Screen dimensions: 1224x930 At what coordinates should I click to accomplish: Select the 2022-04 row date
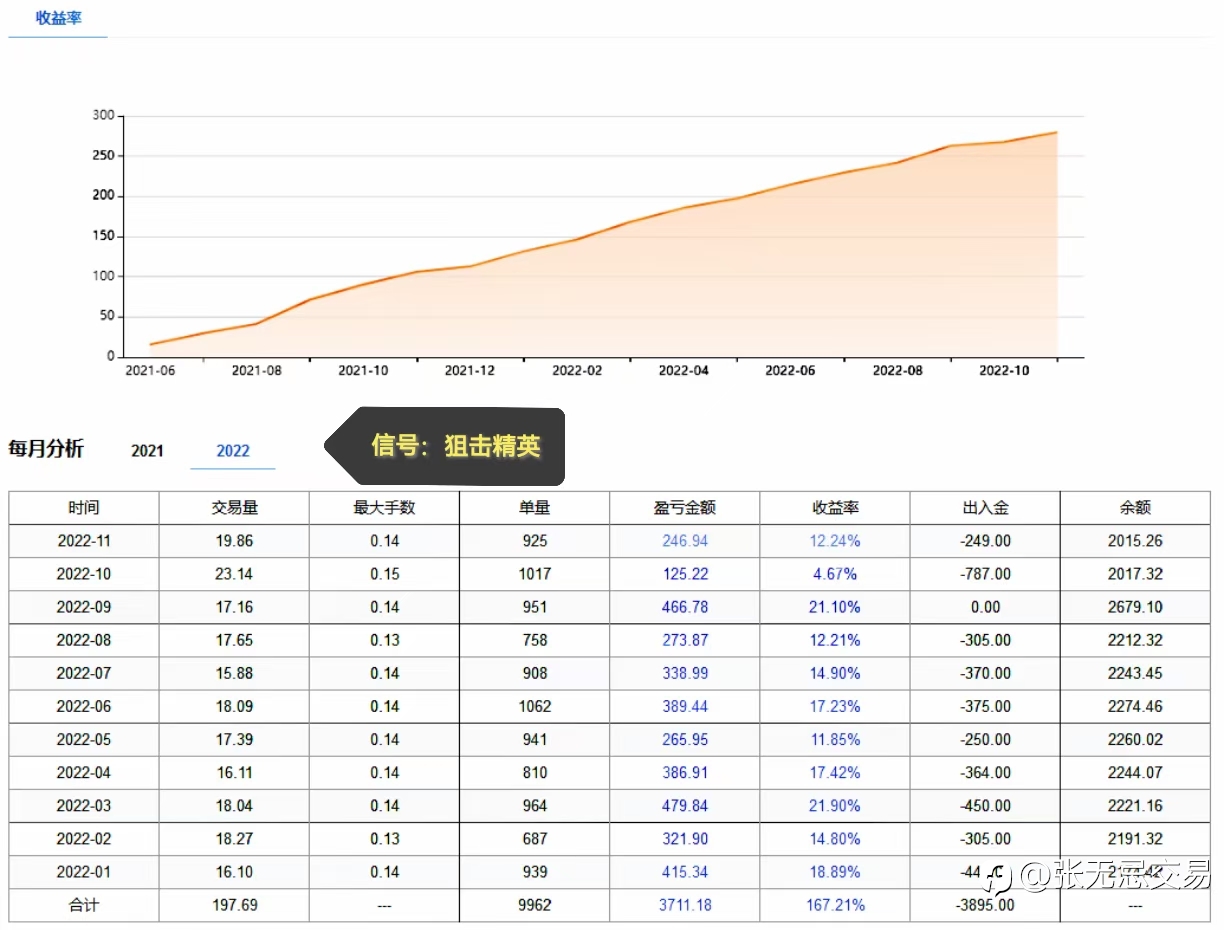click(x=84, y=773)
